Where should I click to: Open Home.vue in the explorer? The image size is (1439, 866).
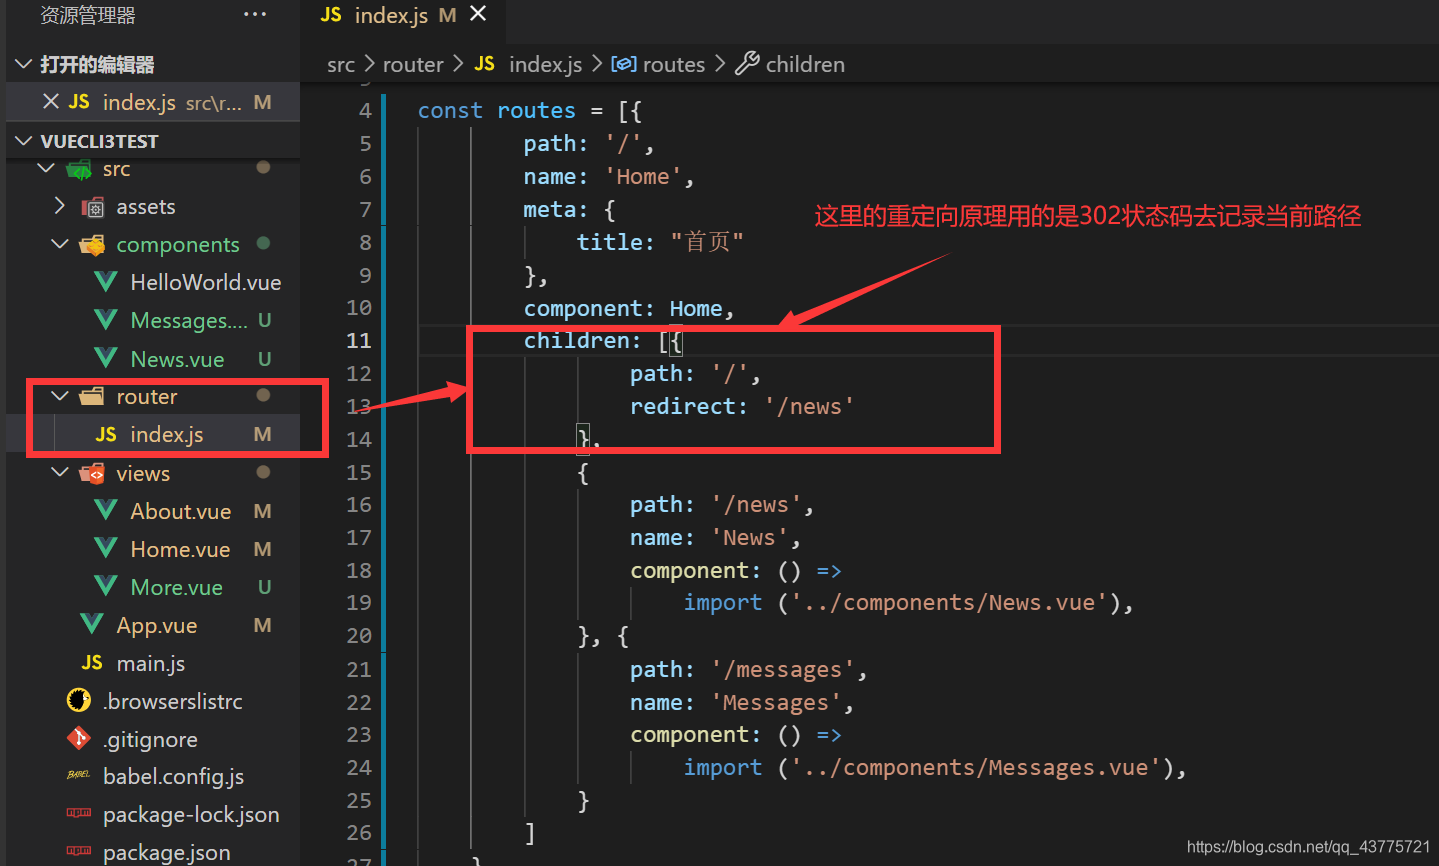pyautogui.click(x=180, y=548)
